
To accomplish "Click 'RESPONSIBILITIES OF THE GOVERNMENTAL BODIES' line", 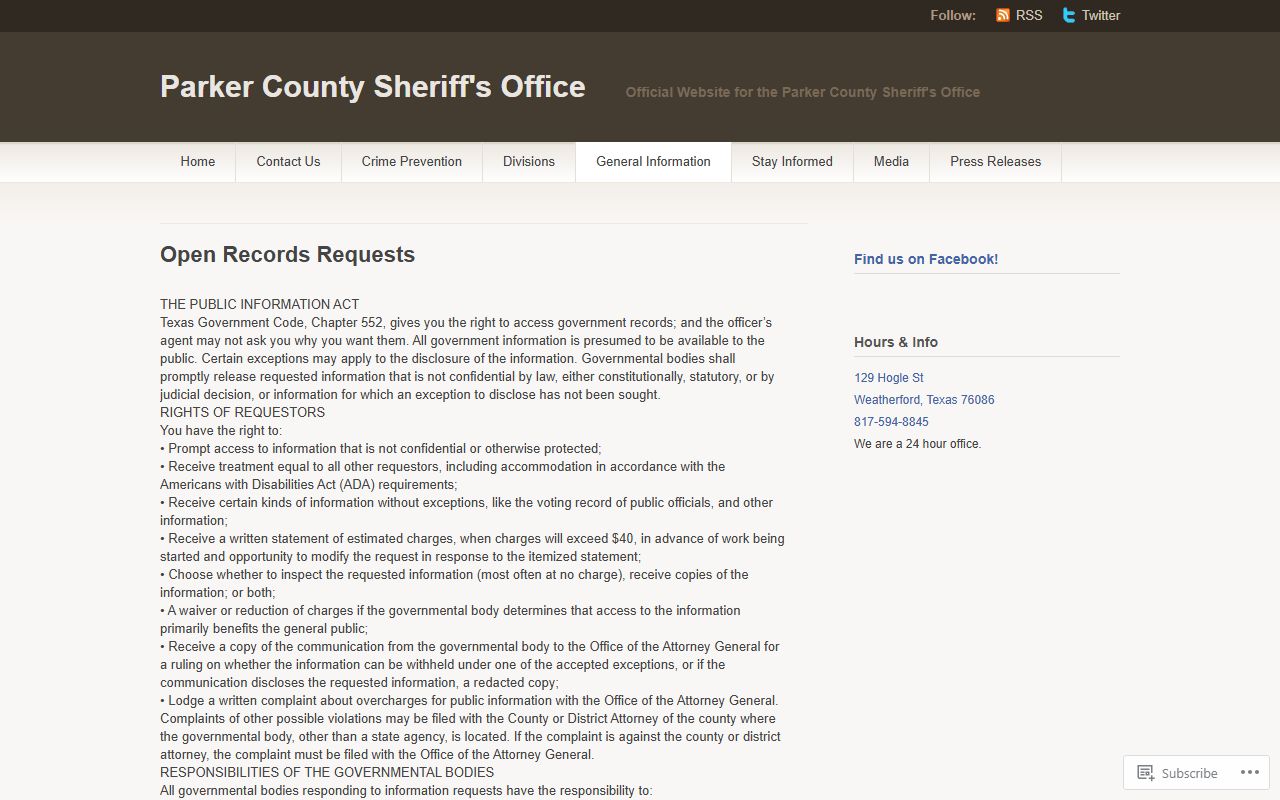I will coord(327,773).
